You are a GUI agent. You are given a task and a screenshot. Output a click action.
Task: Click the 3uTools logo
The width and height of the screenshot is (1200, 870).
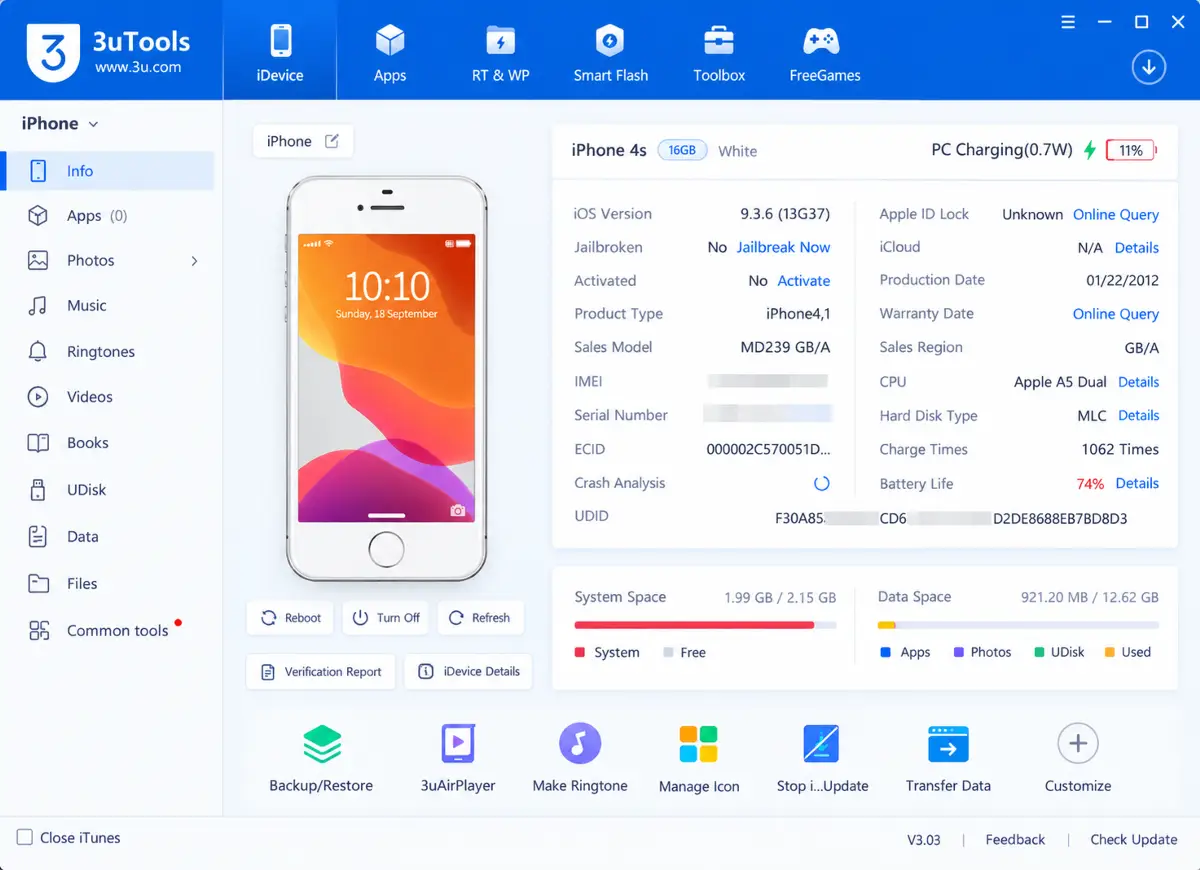[x=53, y=52]
